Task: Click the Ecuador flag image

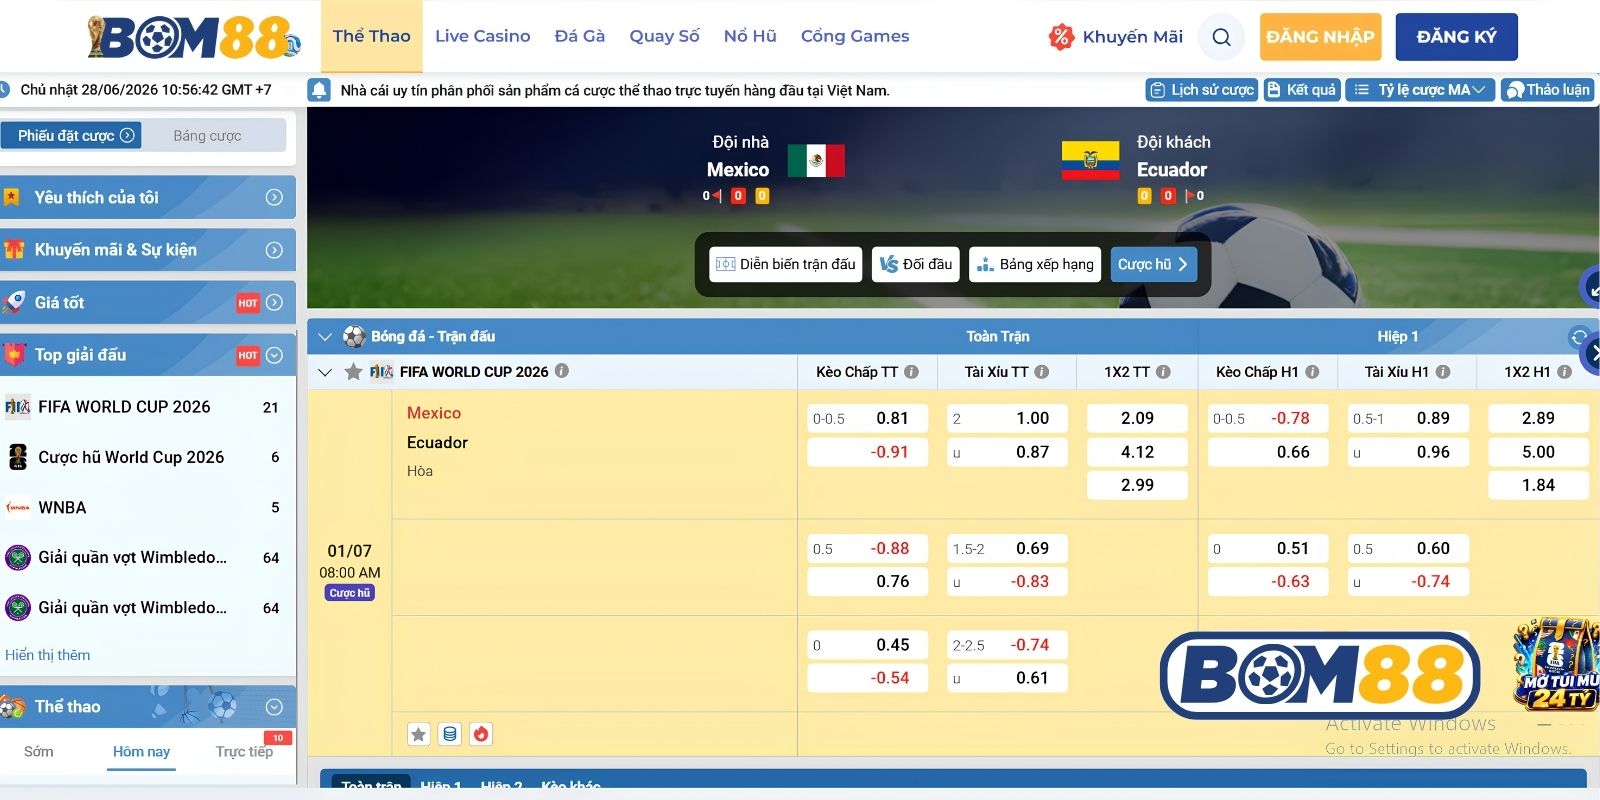Action: tap(1090, 161)
